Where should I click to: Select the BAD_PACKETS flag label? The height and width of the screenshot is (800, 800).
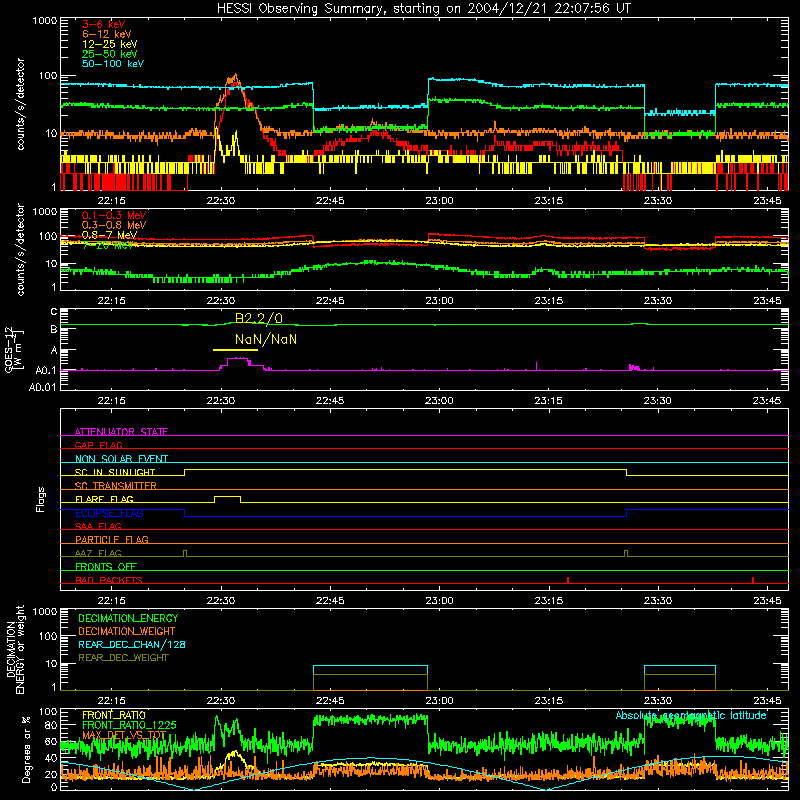tap(109, 580)
